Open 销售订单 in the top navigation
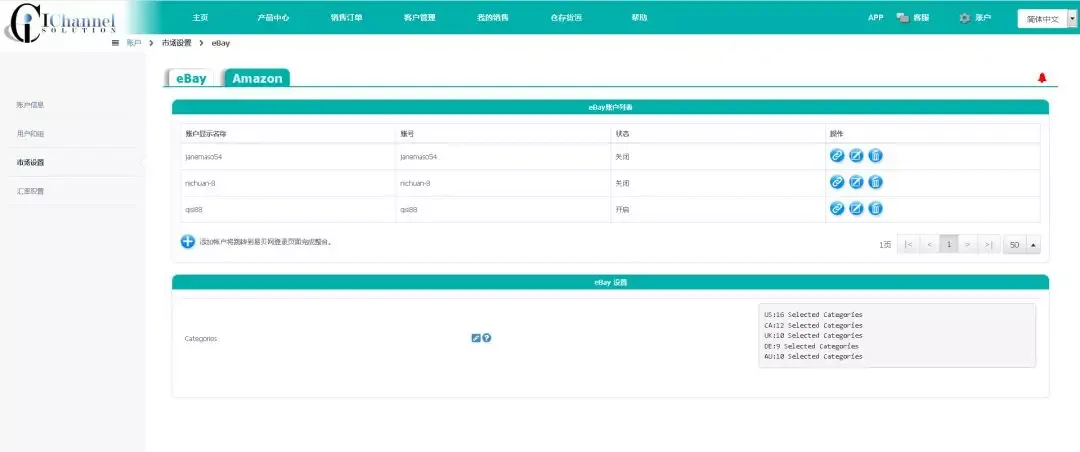This screenshot has width=1080, height=452. pos(346,18)
